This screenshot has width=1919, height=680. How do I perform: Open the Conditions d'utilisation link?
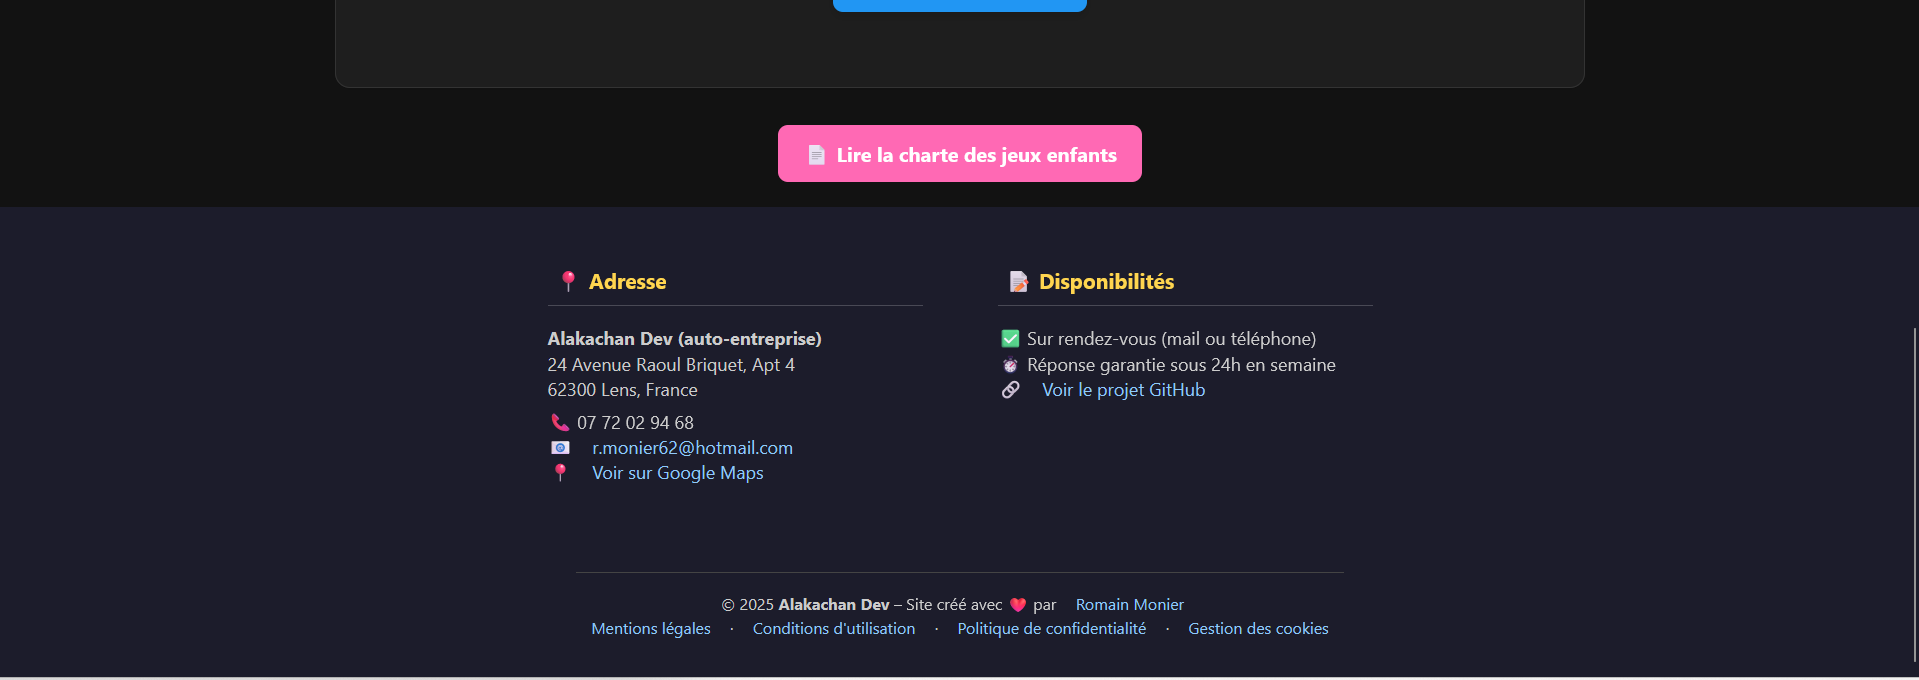pos(834,629)
